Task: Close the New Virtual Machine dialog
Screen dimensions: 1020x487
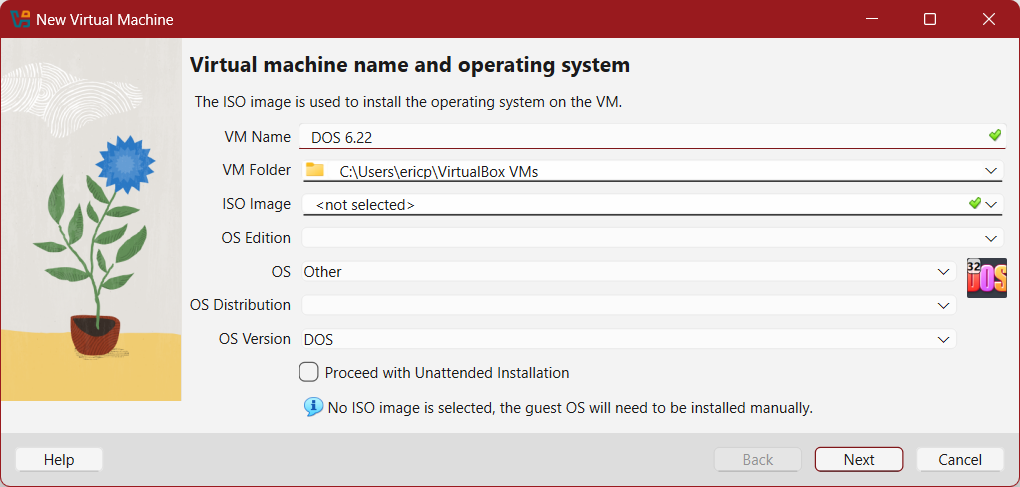Action: pos(989,19)
